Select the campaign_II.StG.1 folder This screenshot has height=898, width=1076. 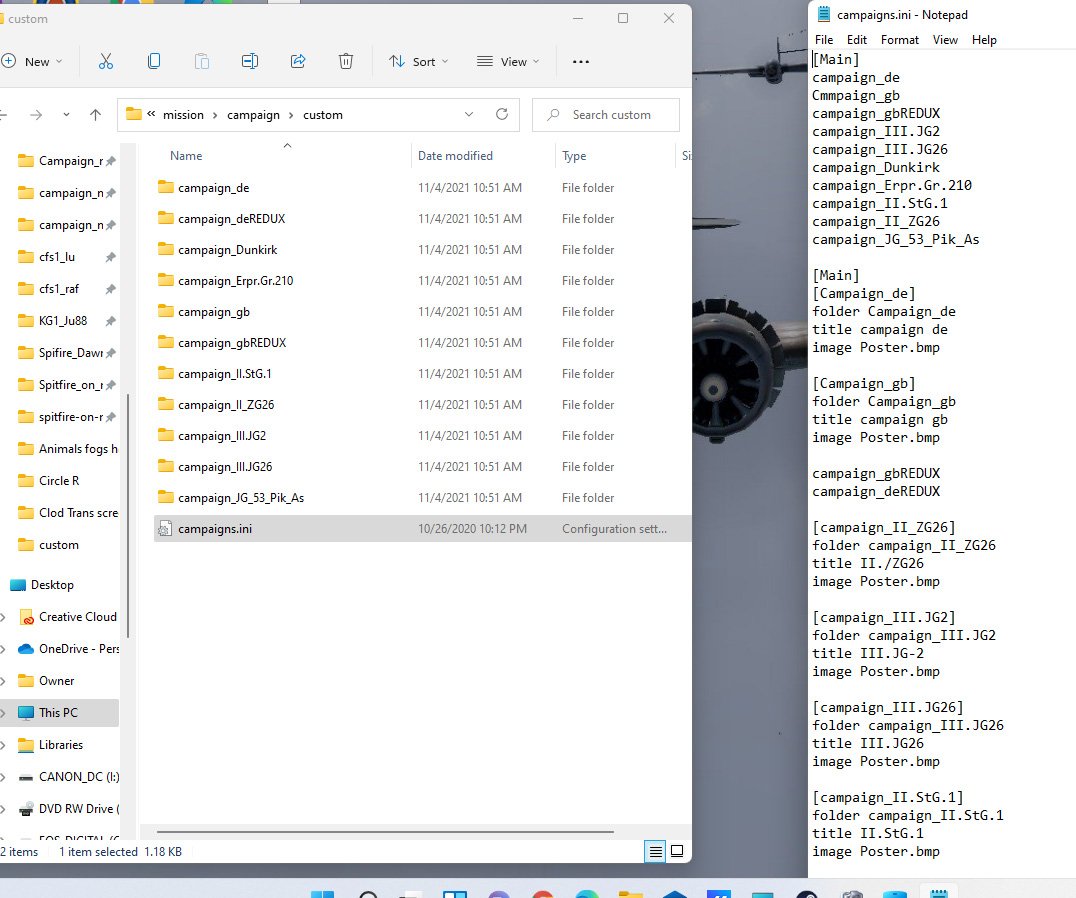pyautogui.click(x=224, y=374)
